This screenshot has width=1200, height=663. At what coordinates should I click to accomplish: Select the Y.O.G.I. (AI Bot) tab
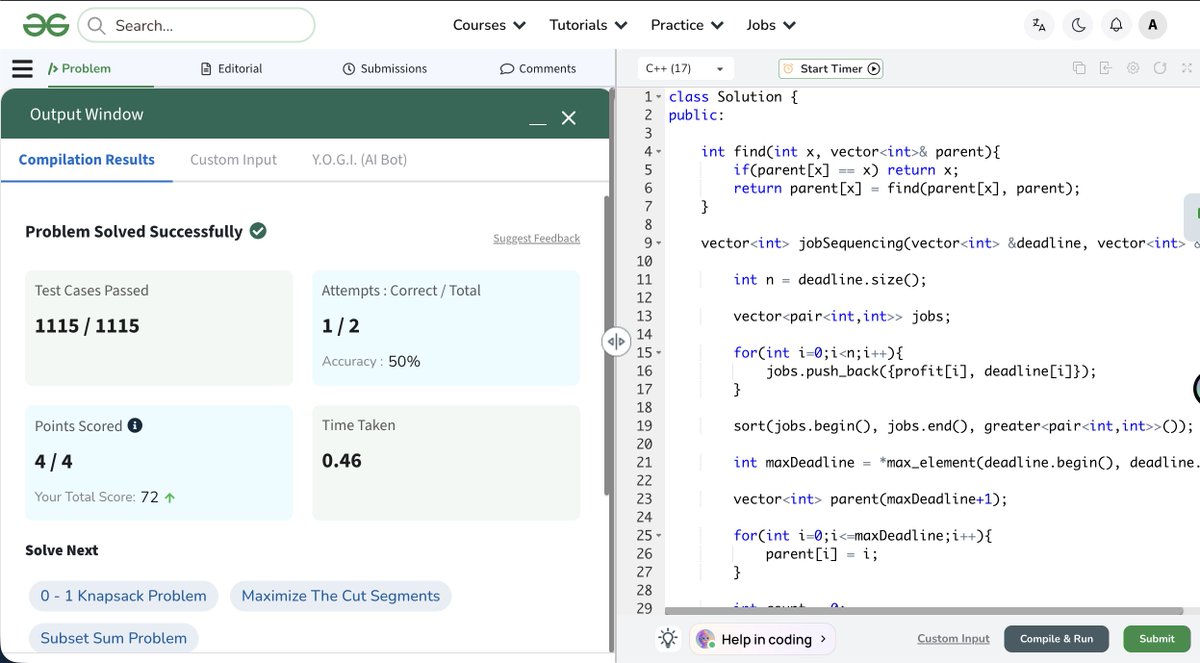tap(359, 160)
